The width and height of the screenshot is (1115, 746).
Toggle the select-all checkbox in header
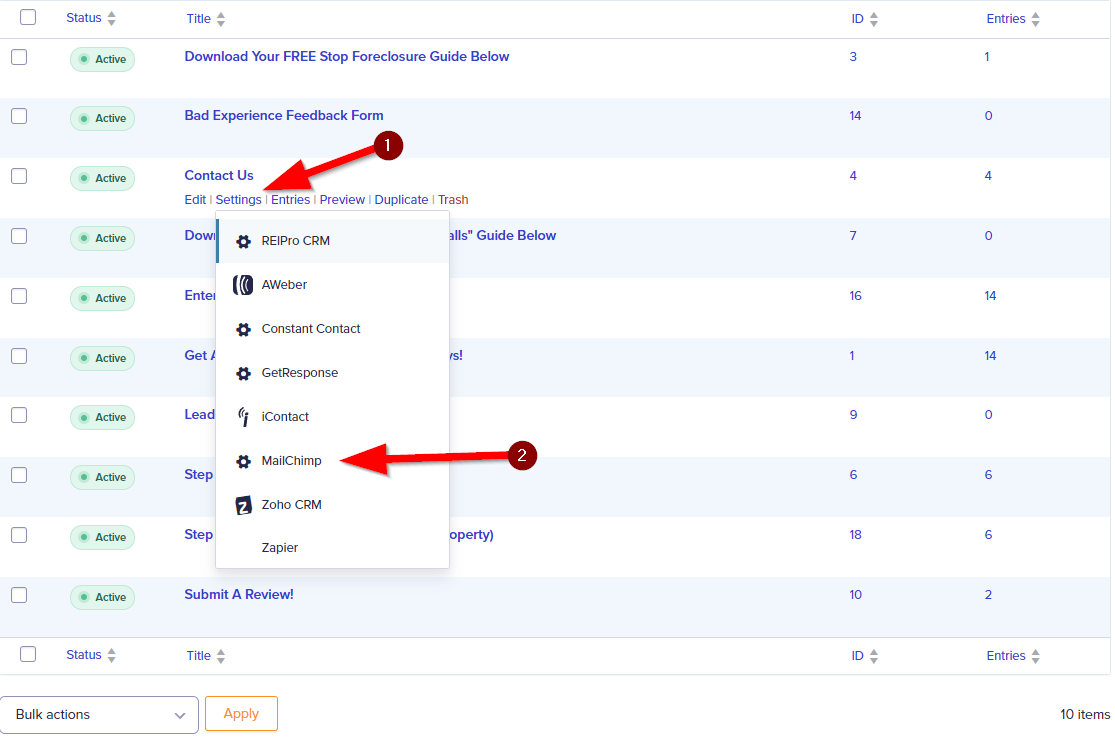point(28,17)
